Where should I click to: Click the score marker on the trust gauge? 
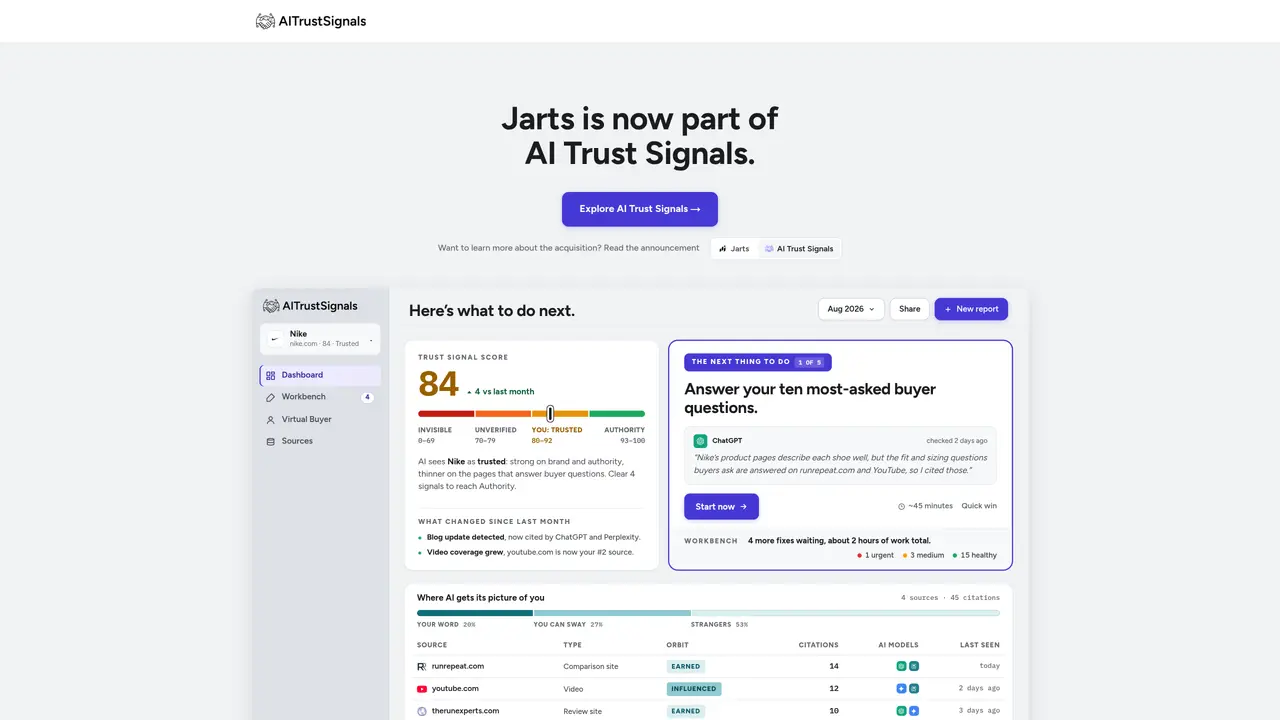pos(550,413)
